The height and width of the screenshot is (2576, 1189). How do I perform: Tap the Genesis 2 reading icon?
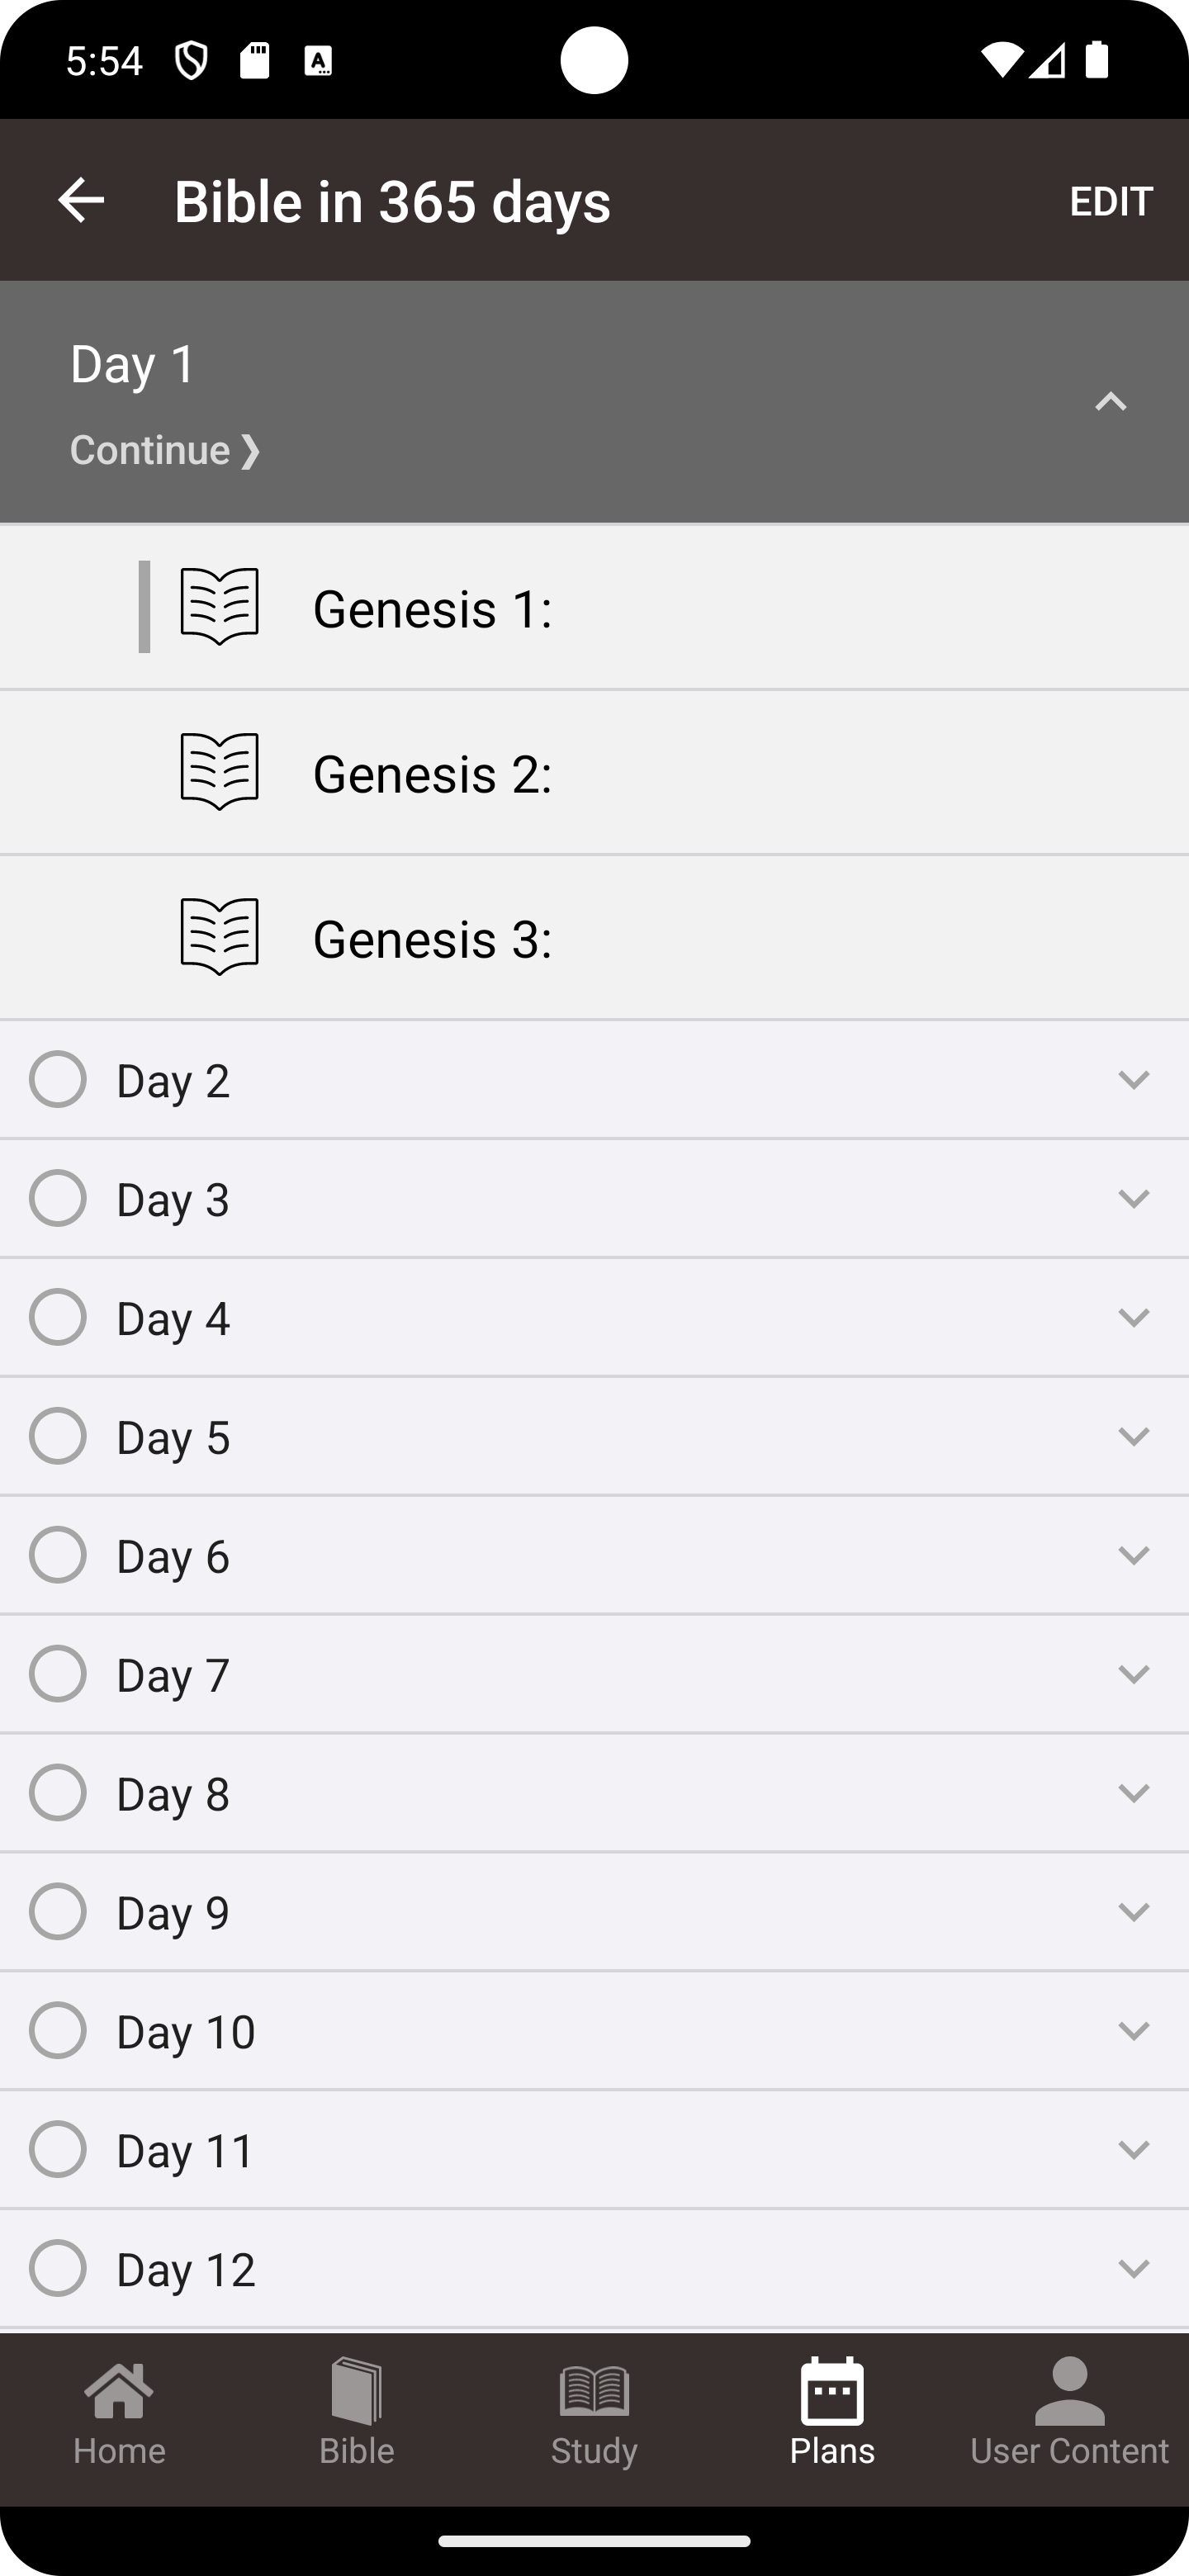tap(220, 772)
